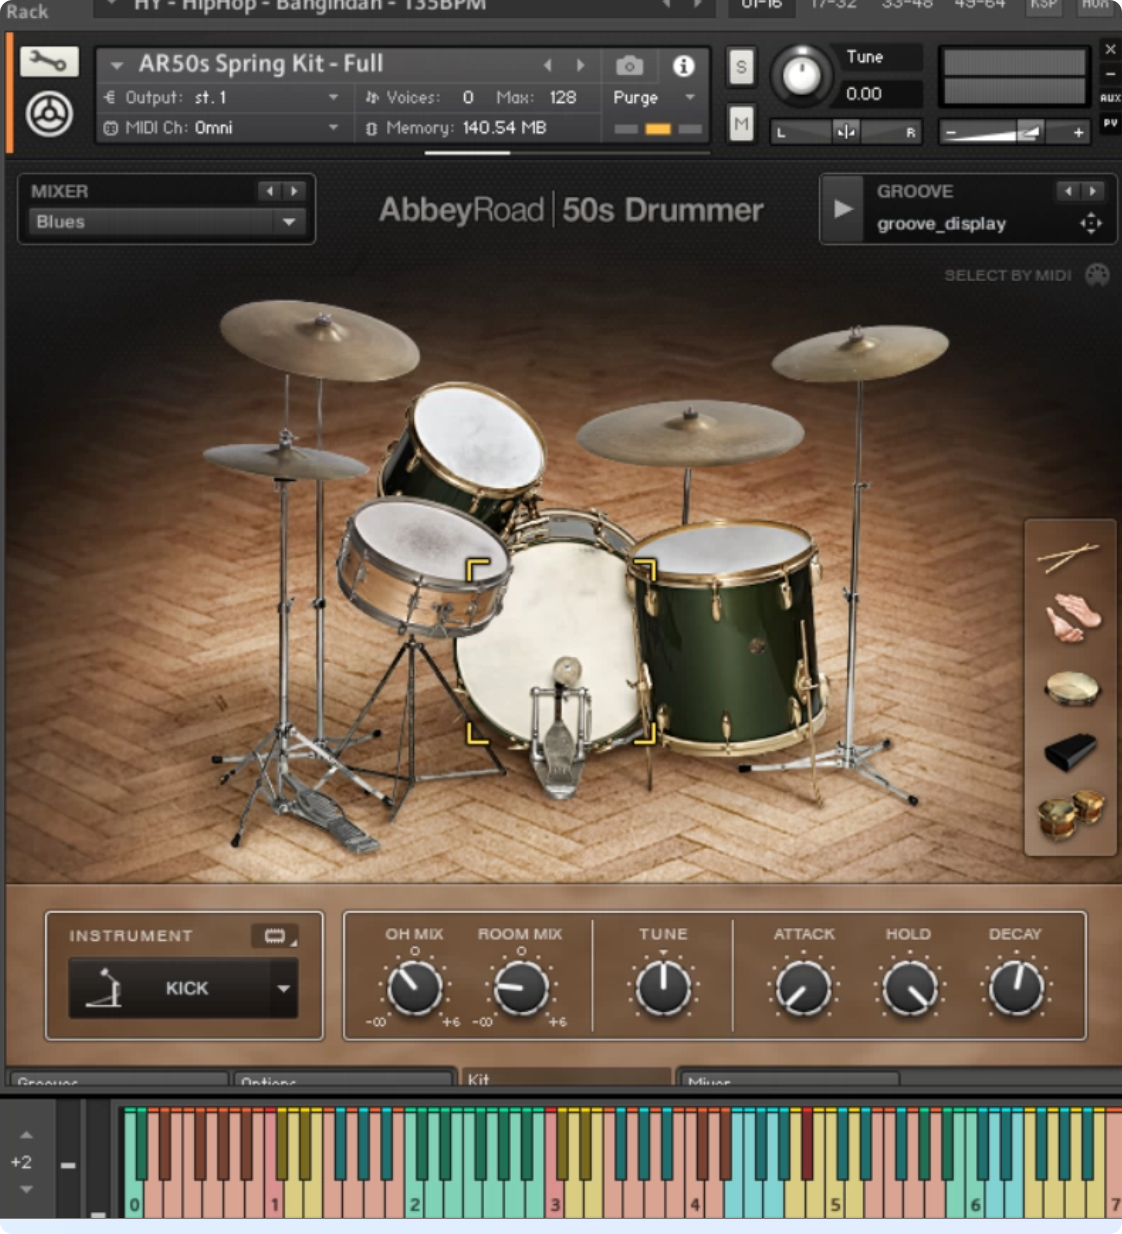1122x1234 pixels.
Task: Minimize the instrument header with the minus button
Action: pos(1110,74)
